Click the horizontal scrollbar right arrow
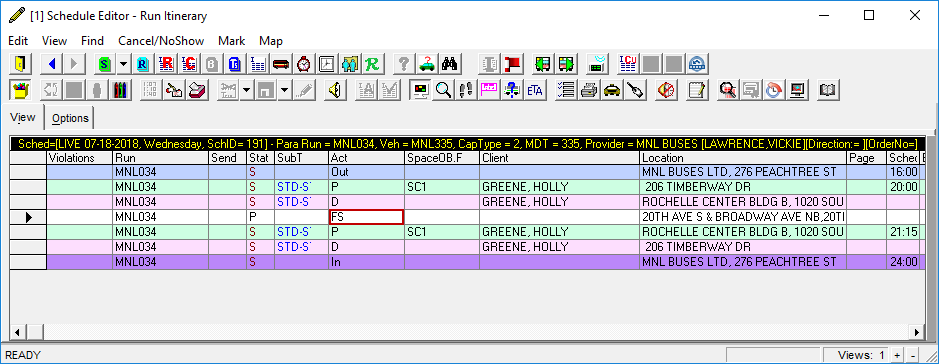The height and width of the screenshot is (364, 939). pyautogui.click(x=916, y=332)
